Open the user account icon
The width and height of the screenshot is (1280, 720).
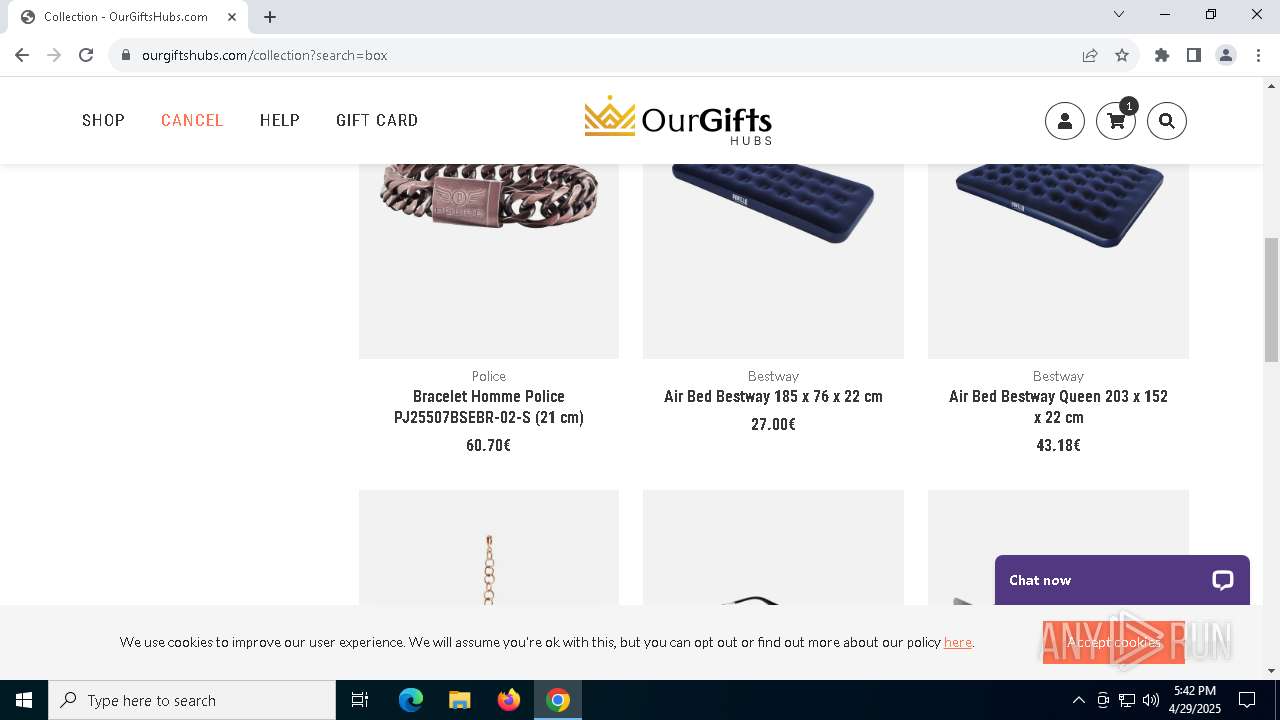tap(1064, 121)
